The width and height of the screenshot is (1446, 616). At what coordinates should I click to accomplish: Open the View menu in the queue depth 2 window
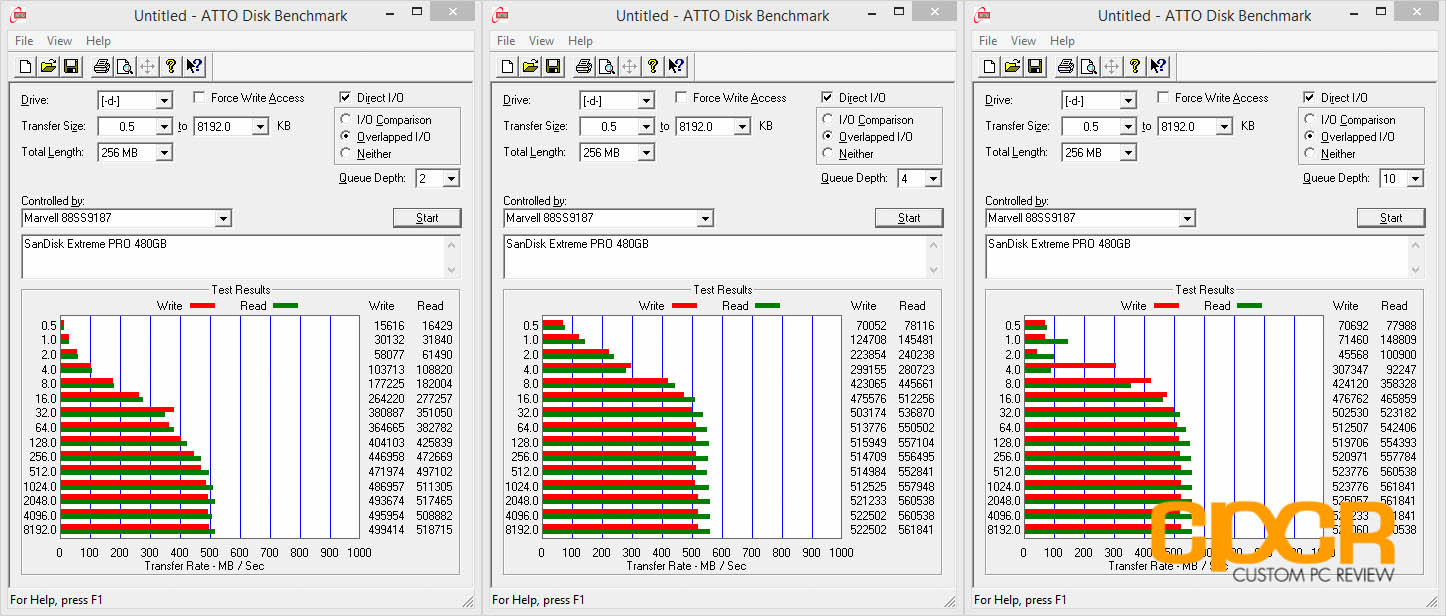pyautogui.click(x=59, y=41)
